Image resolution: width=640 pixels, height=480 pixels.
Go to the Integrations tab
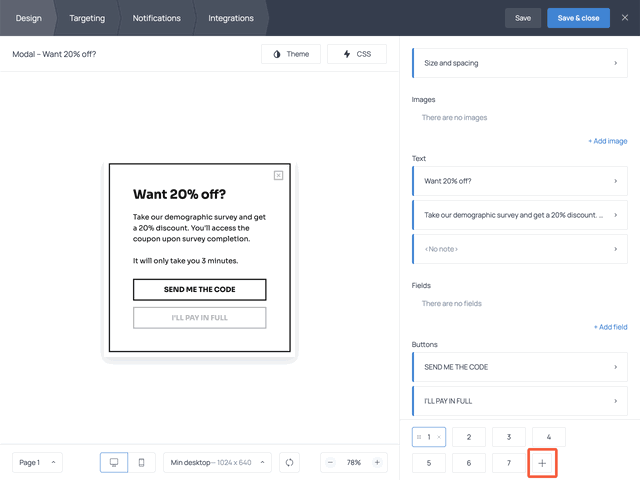231,18
